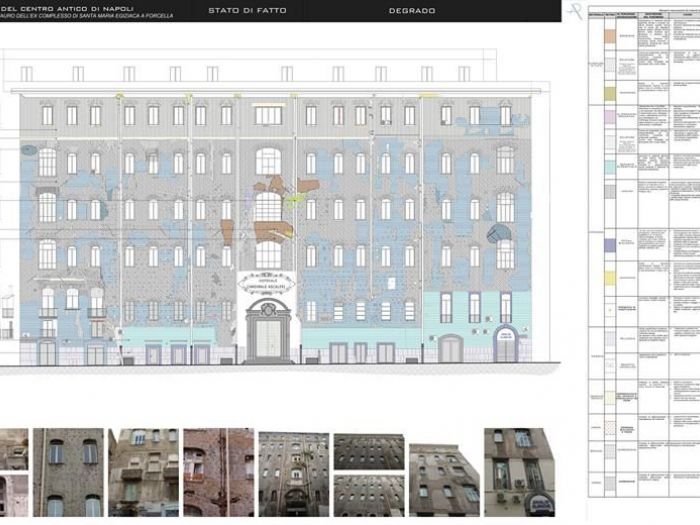
Task: Open the photo of two arched brick windows
Action: coord(67,472)
